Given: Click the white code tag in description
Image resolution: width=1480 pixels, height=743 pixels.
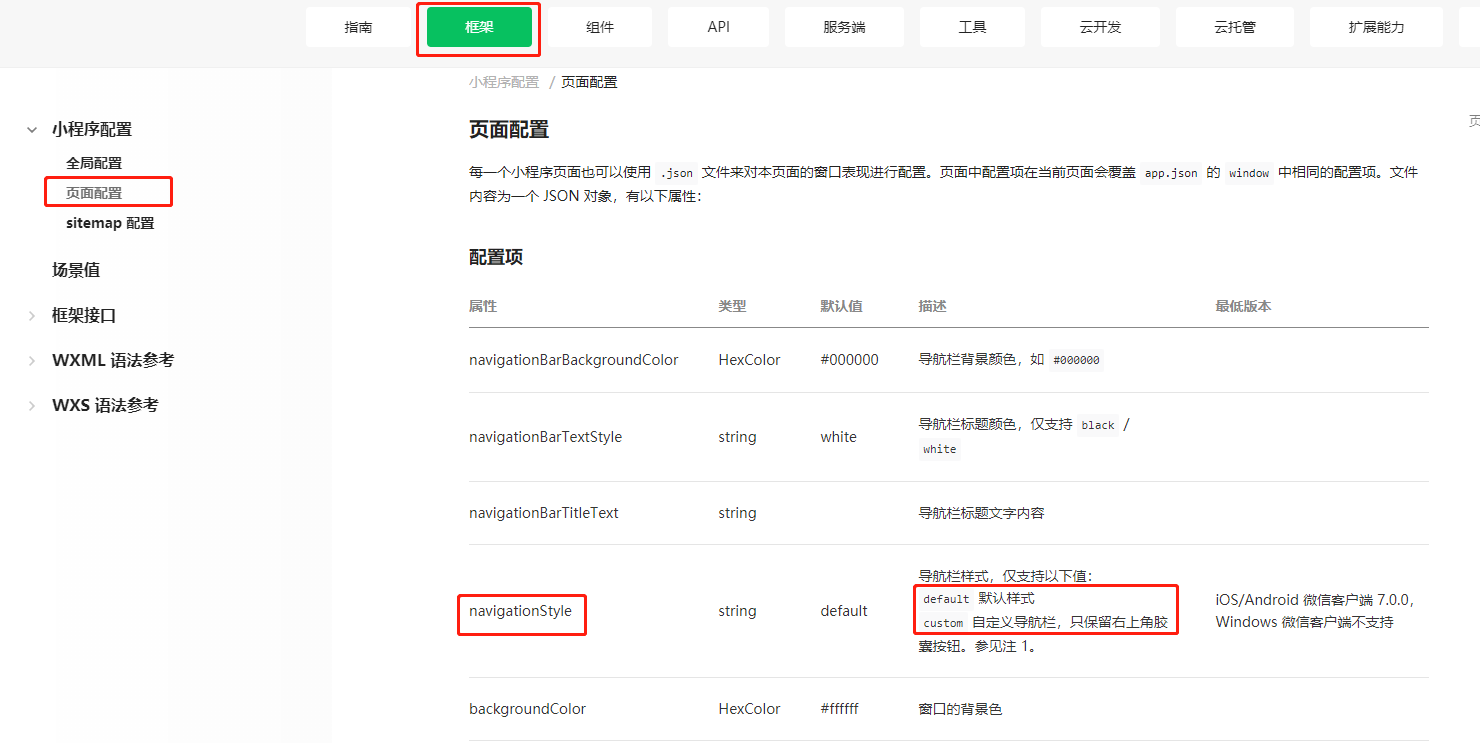Looking at the screenshot, I should (940, 450).
